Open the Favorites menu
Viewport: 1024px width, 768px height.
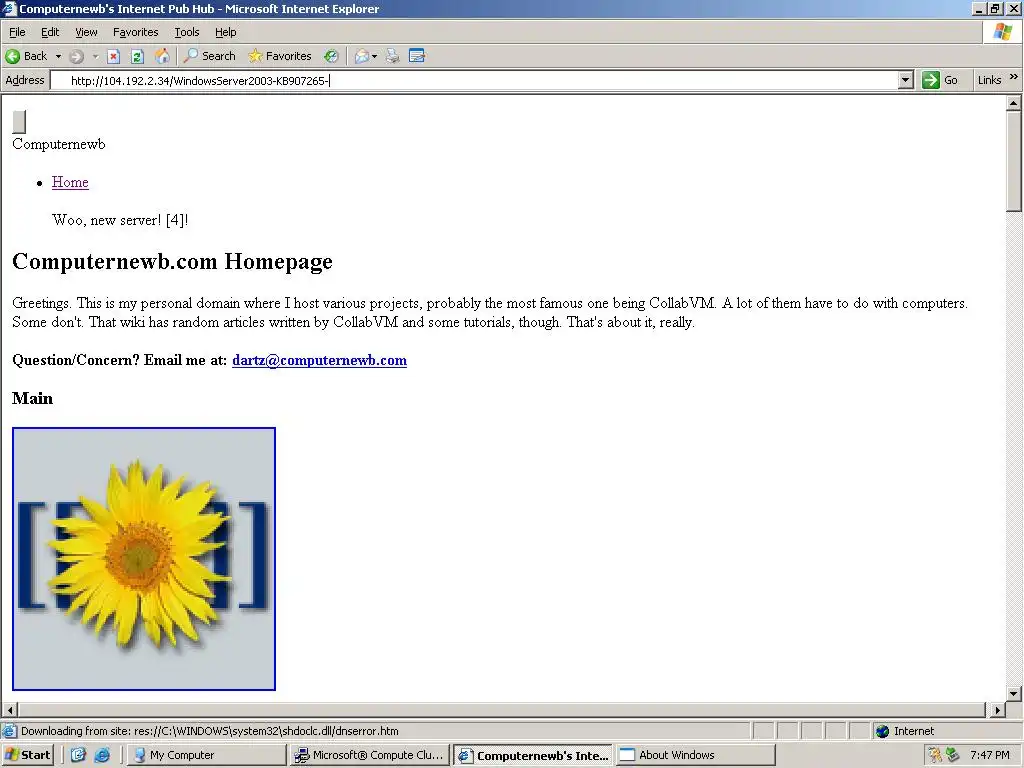[x=135, y=32]
